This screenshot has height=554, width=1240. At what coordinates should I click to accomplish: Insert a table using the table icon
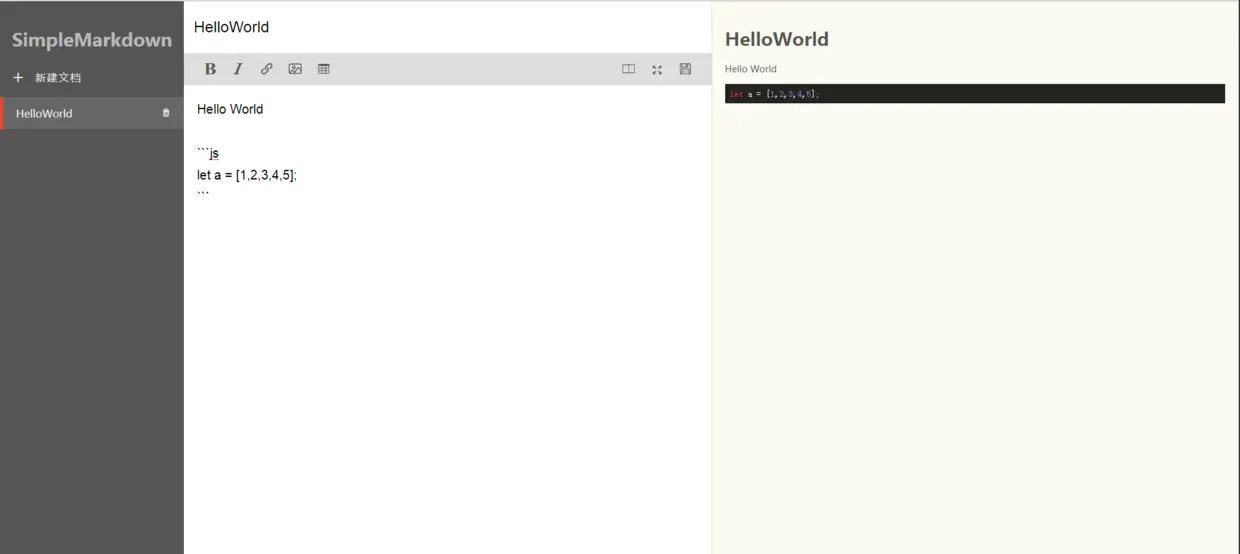click(324, 69)
